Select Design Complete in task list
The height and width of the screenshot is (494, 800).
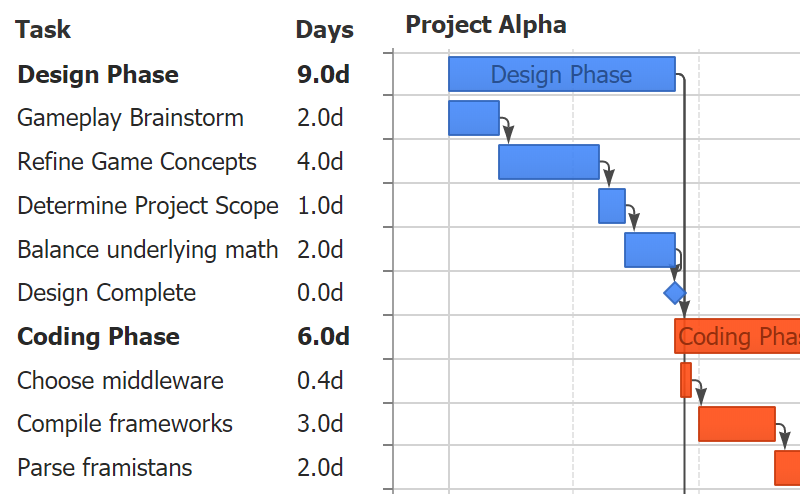pos(106,293)
